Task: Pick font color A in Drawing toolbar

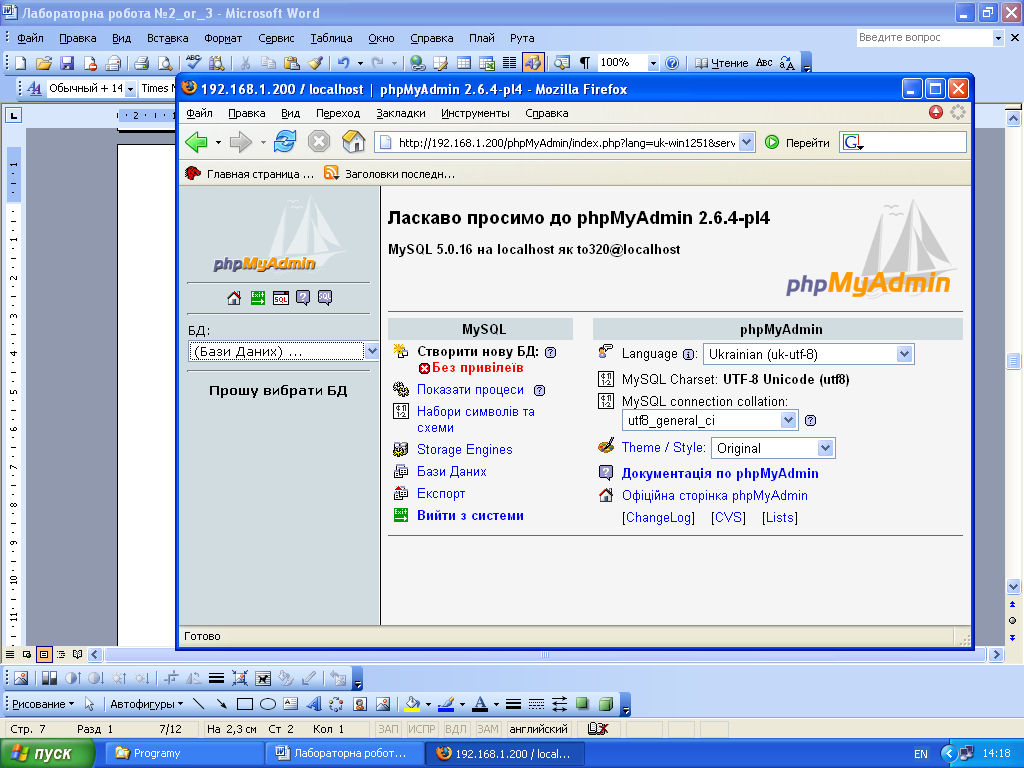Action: click(x=480, y=704)
